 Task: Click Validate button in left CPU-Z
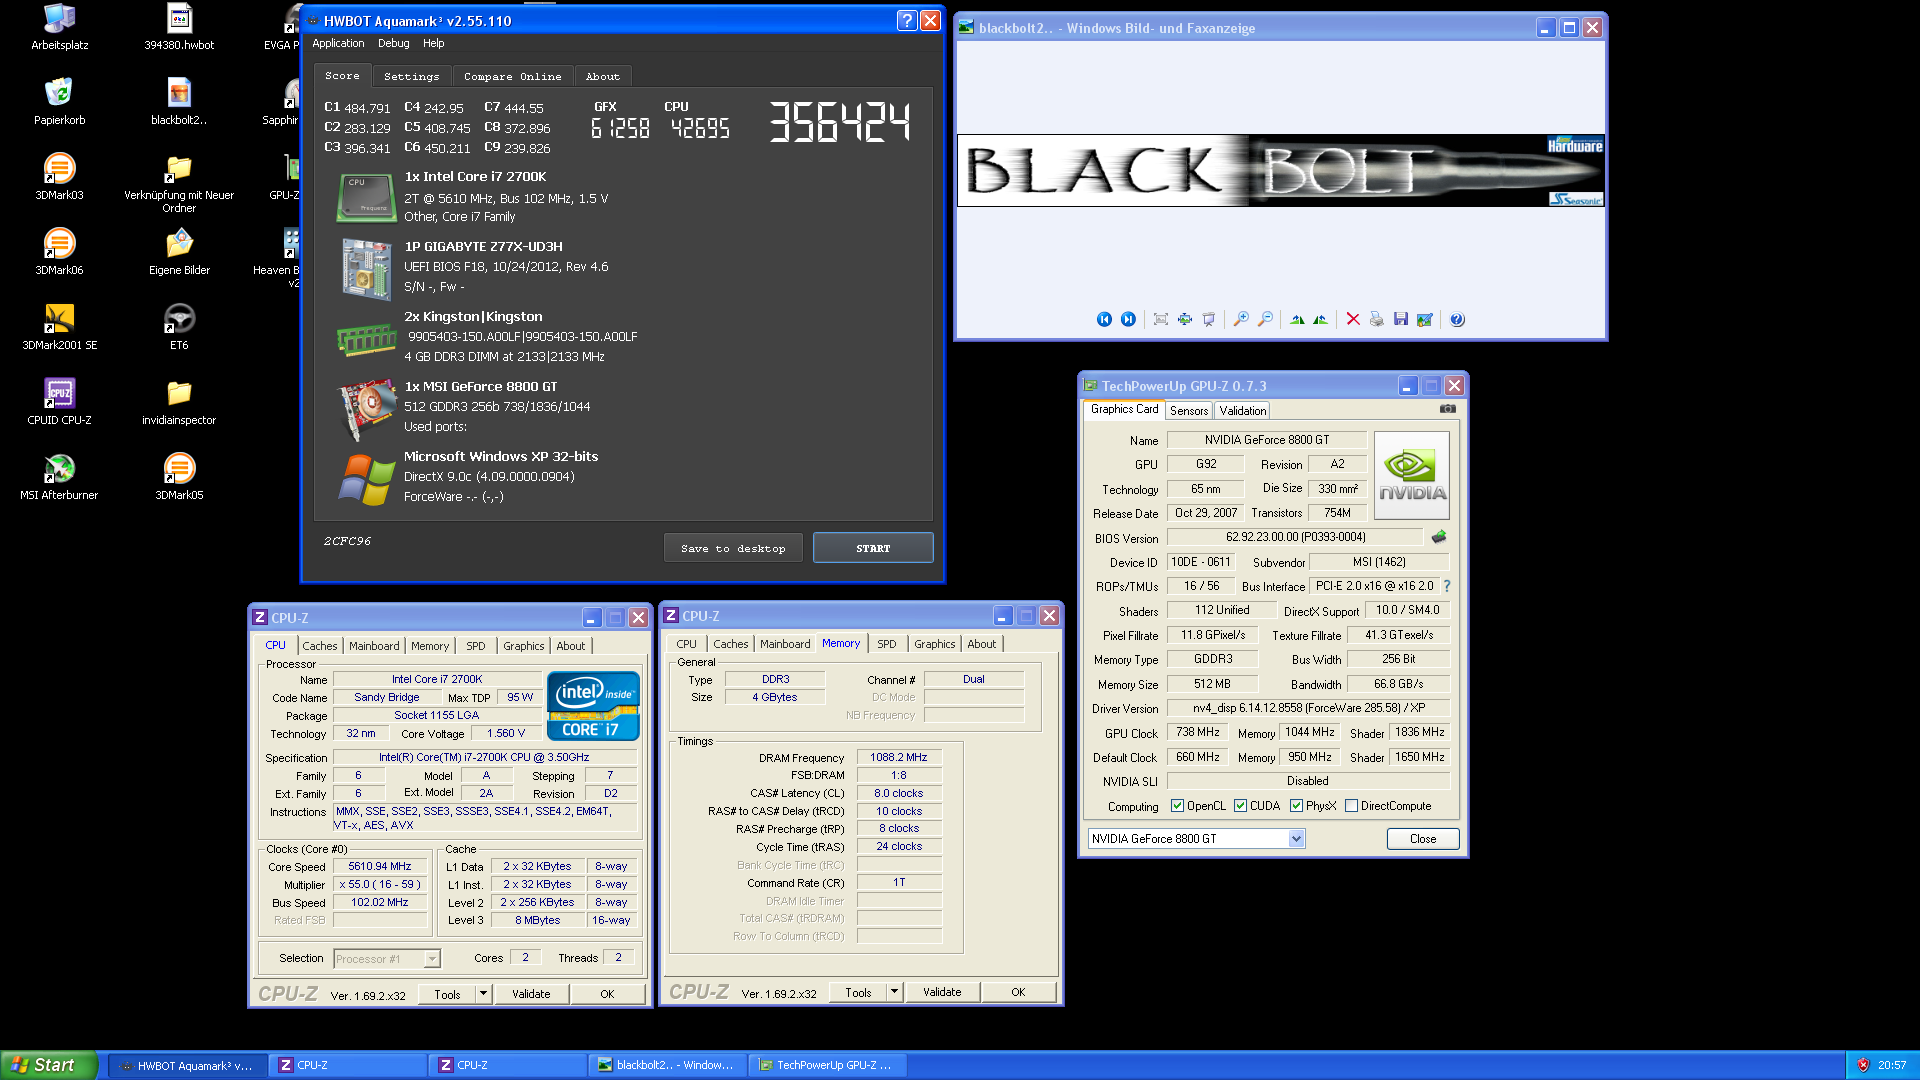(x=531, y=994)
